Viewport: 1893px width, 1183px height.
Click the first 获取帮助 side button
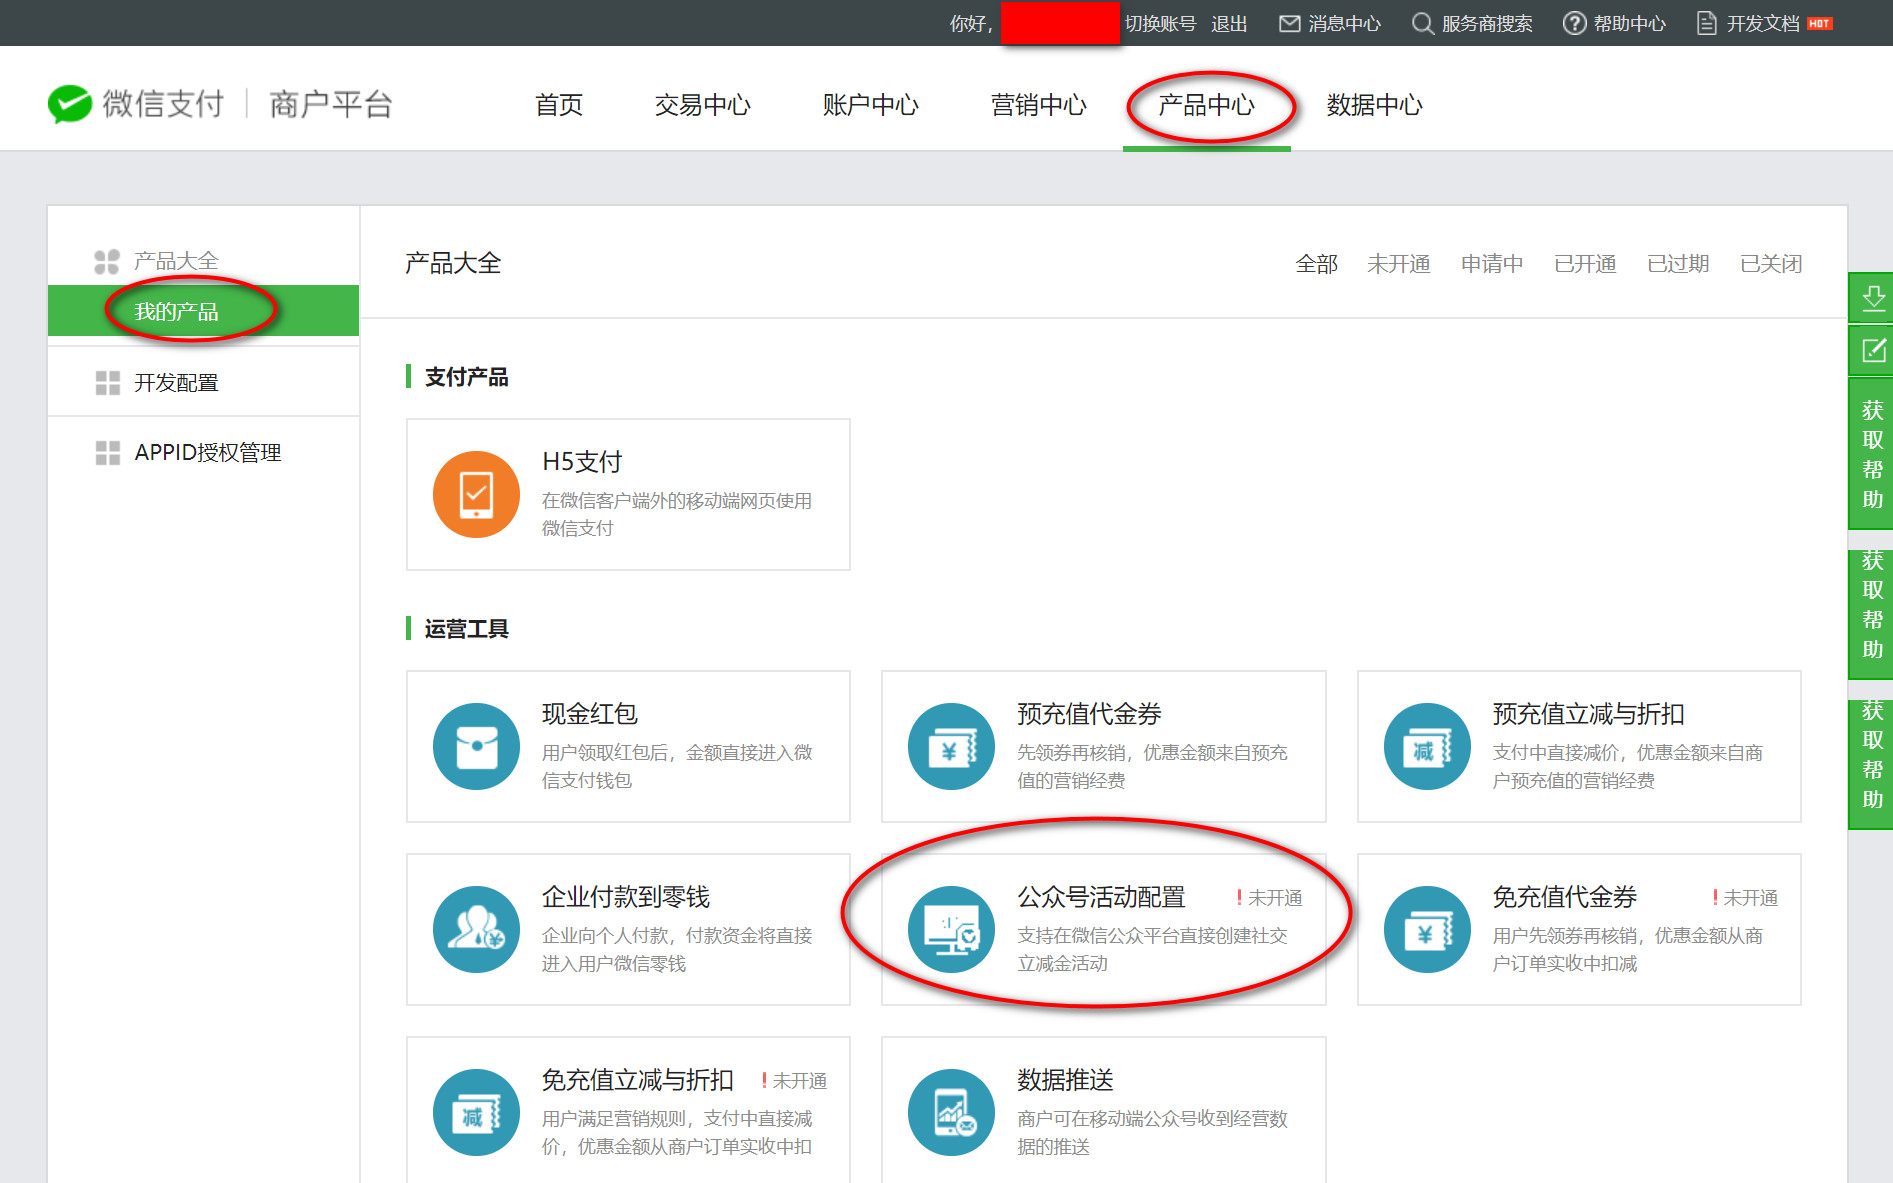click(x=1872, y=454)
